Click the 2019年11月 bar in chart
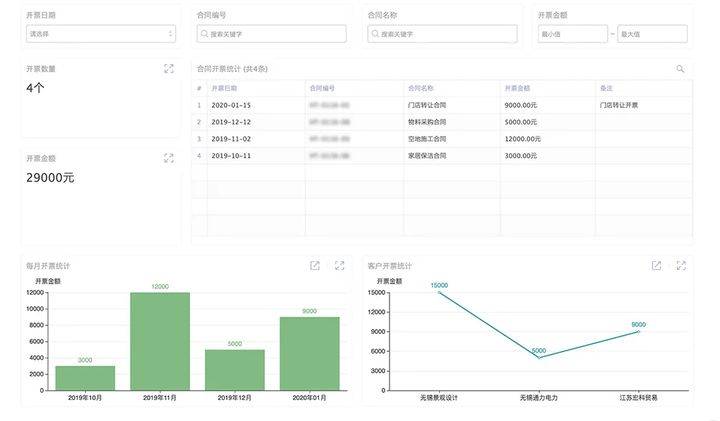Screen dimensions: 720x421 (x=159, y=340)
